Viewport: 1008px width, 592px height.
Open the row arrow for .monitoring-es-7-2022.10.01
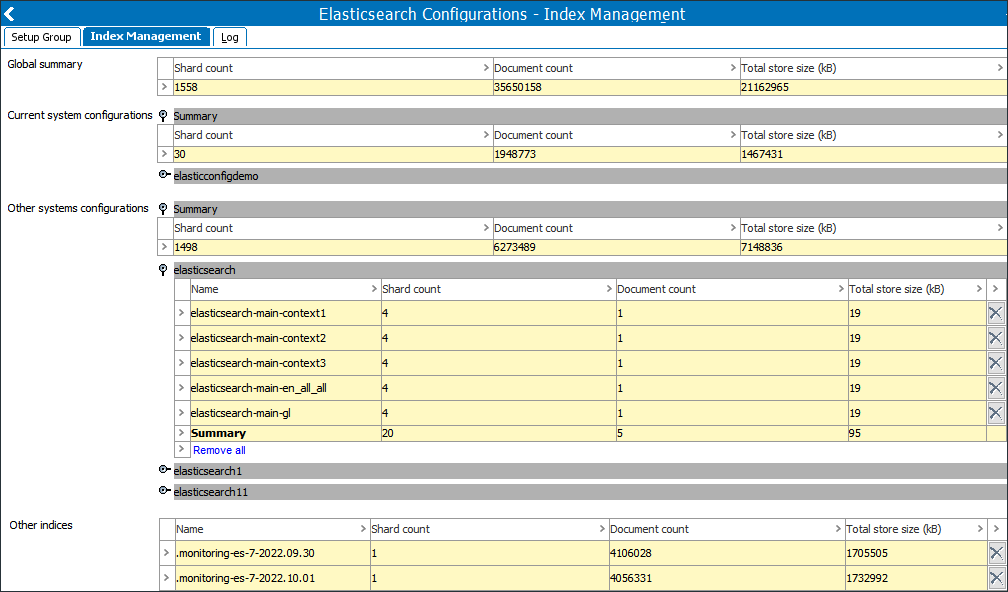coord(167,578)
